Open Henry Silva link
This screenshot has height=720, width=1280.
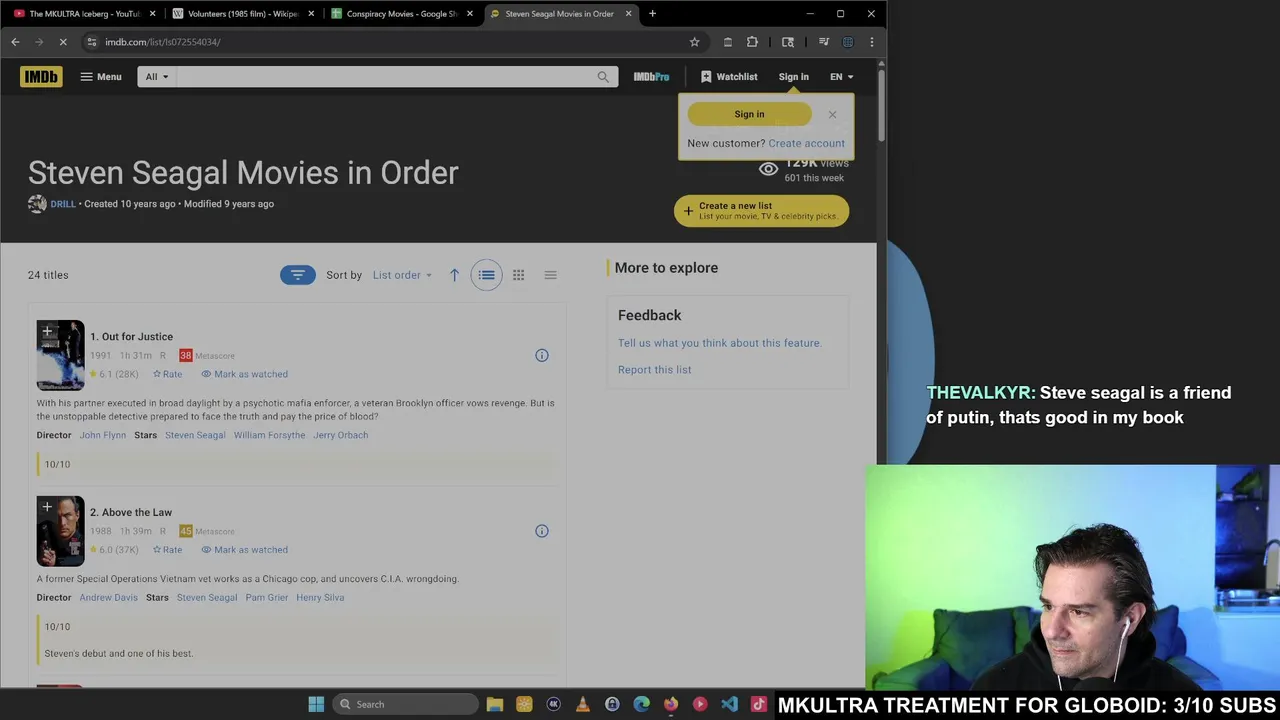click(x=320, y=598)
